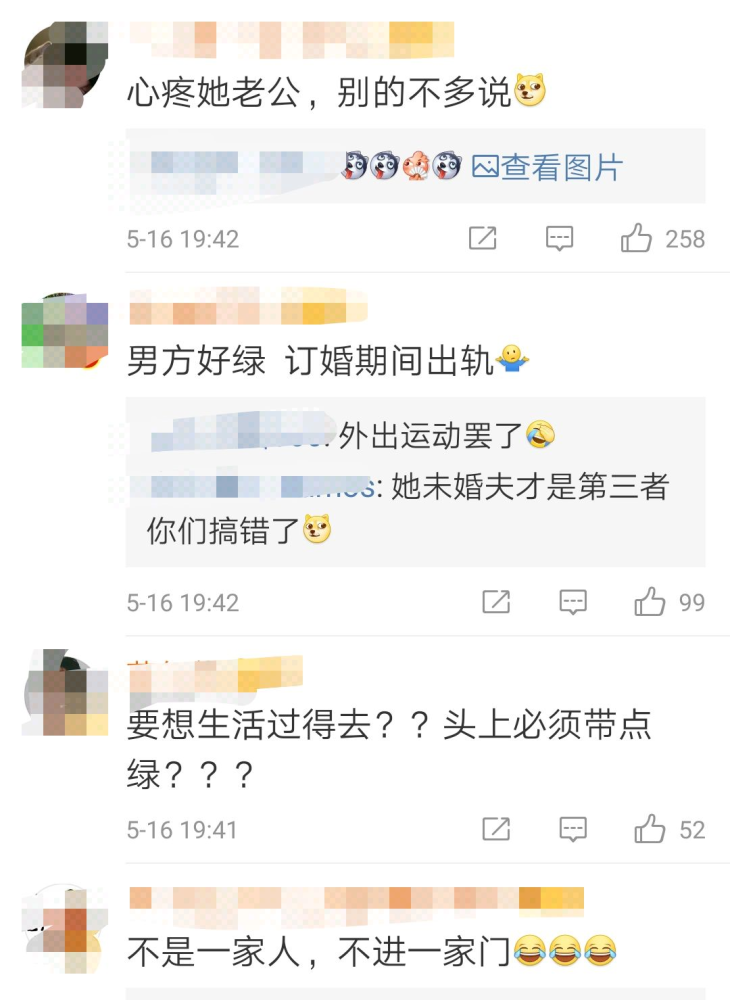This screenshot has height=1000, width=730.
Task: Repost the 要想生活过得去 comment
Action: point(496,829)
